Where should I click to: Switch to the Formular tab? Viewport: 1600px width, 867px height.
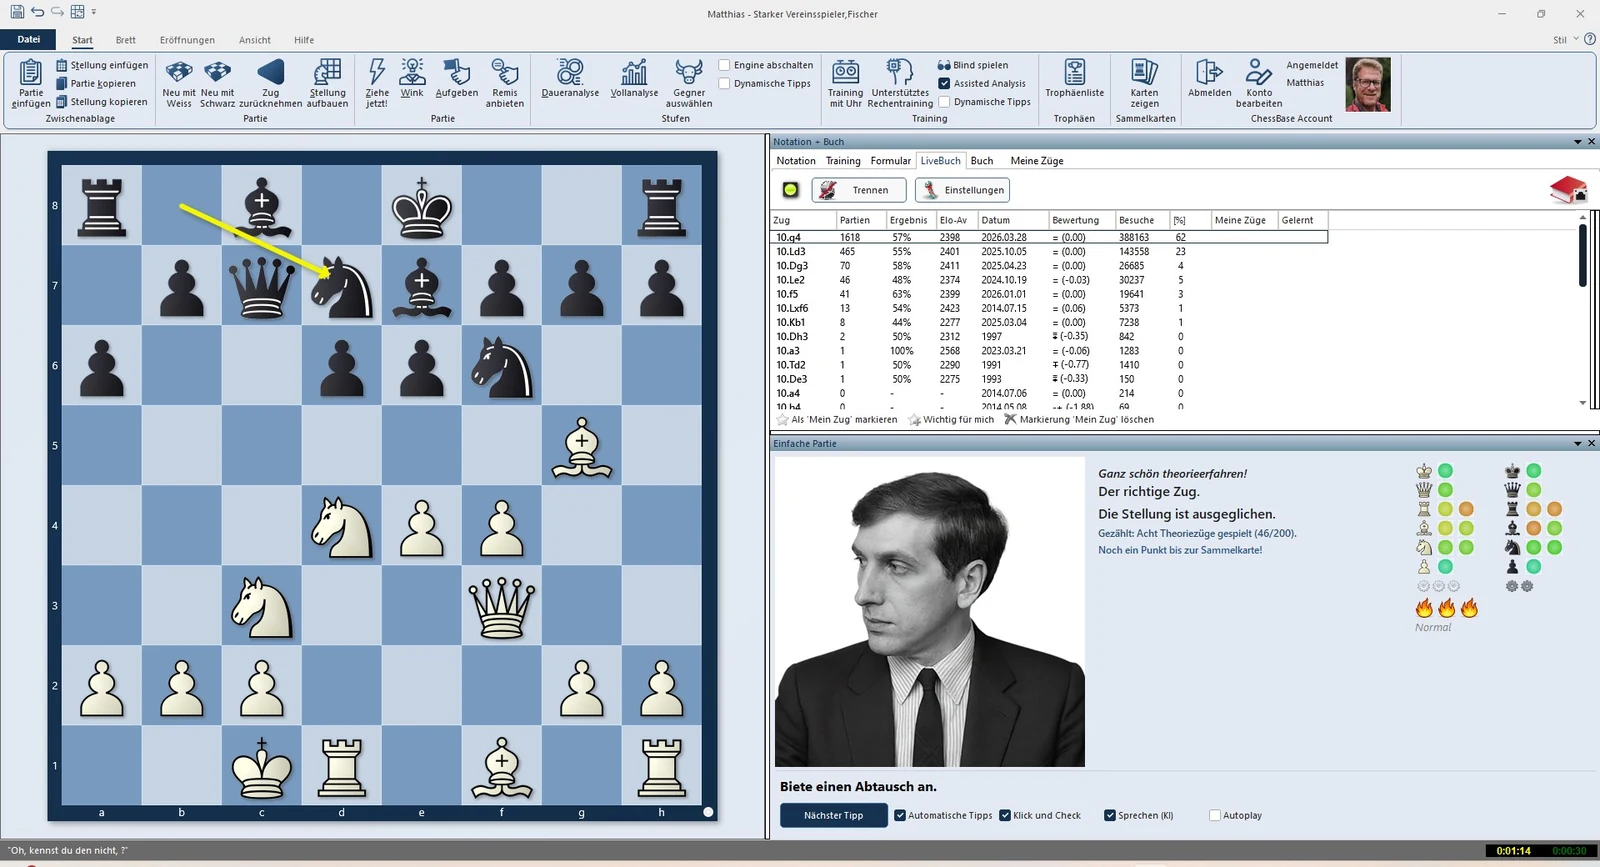(890, 161)
